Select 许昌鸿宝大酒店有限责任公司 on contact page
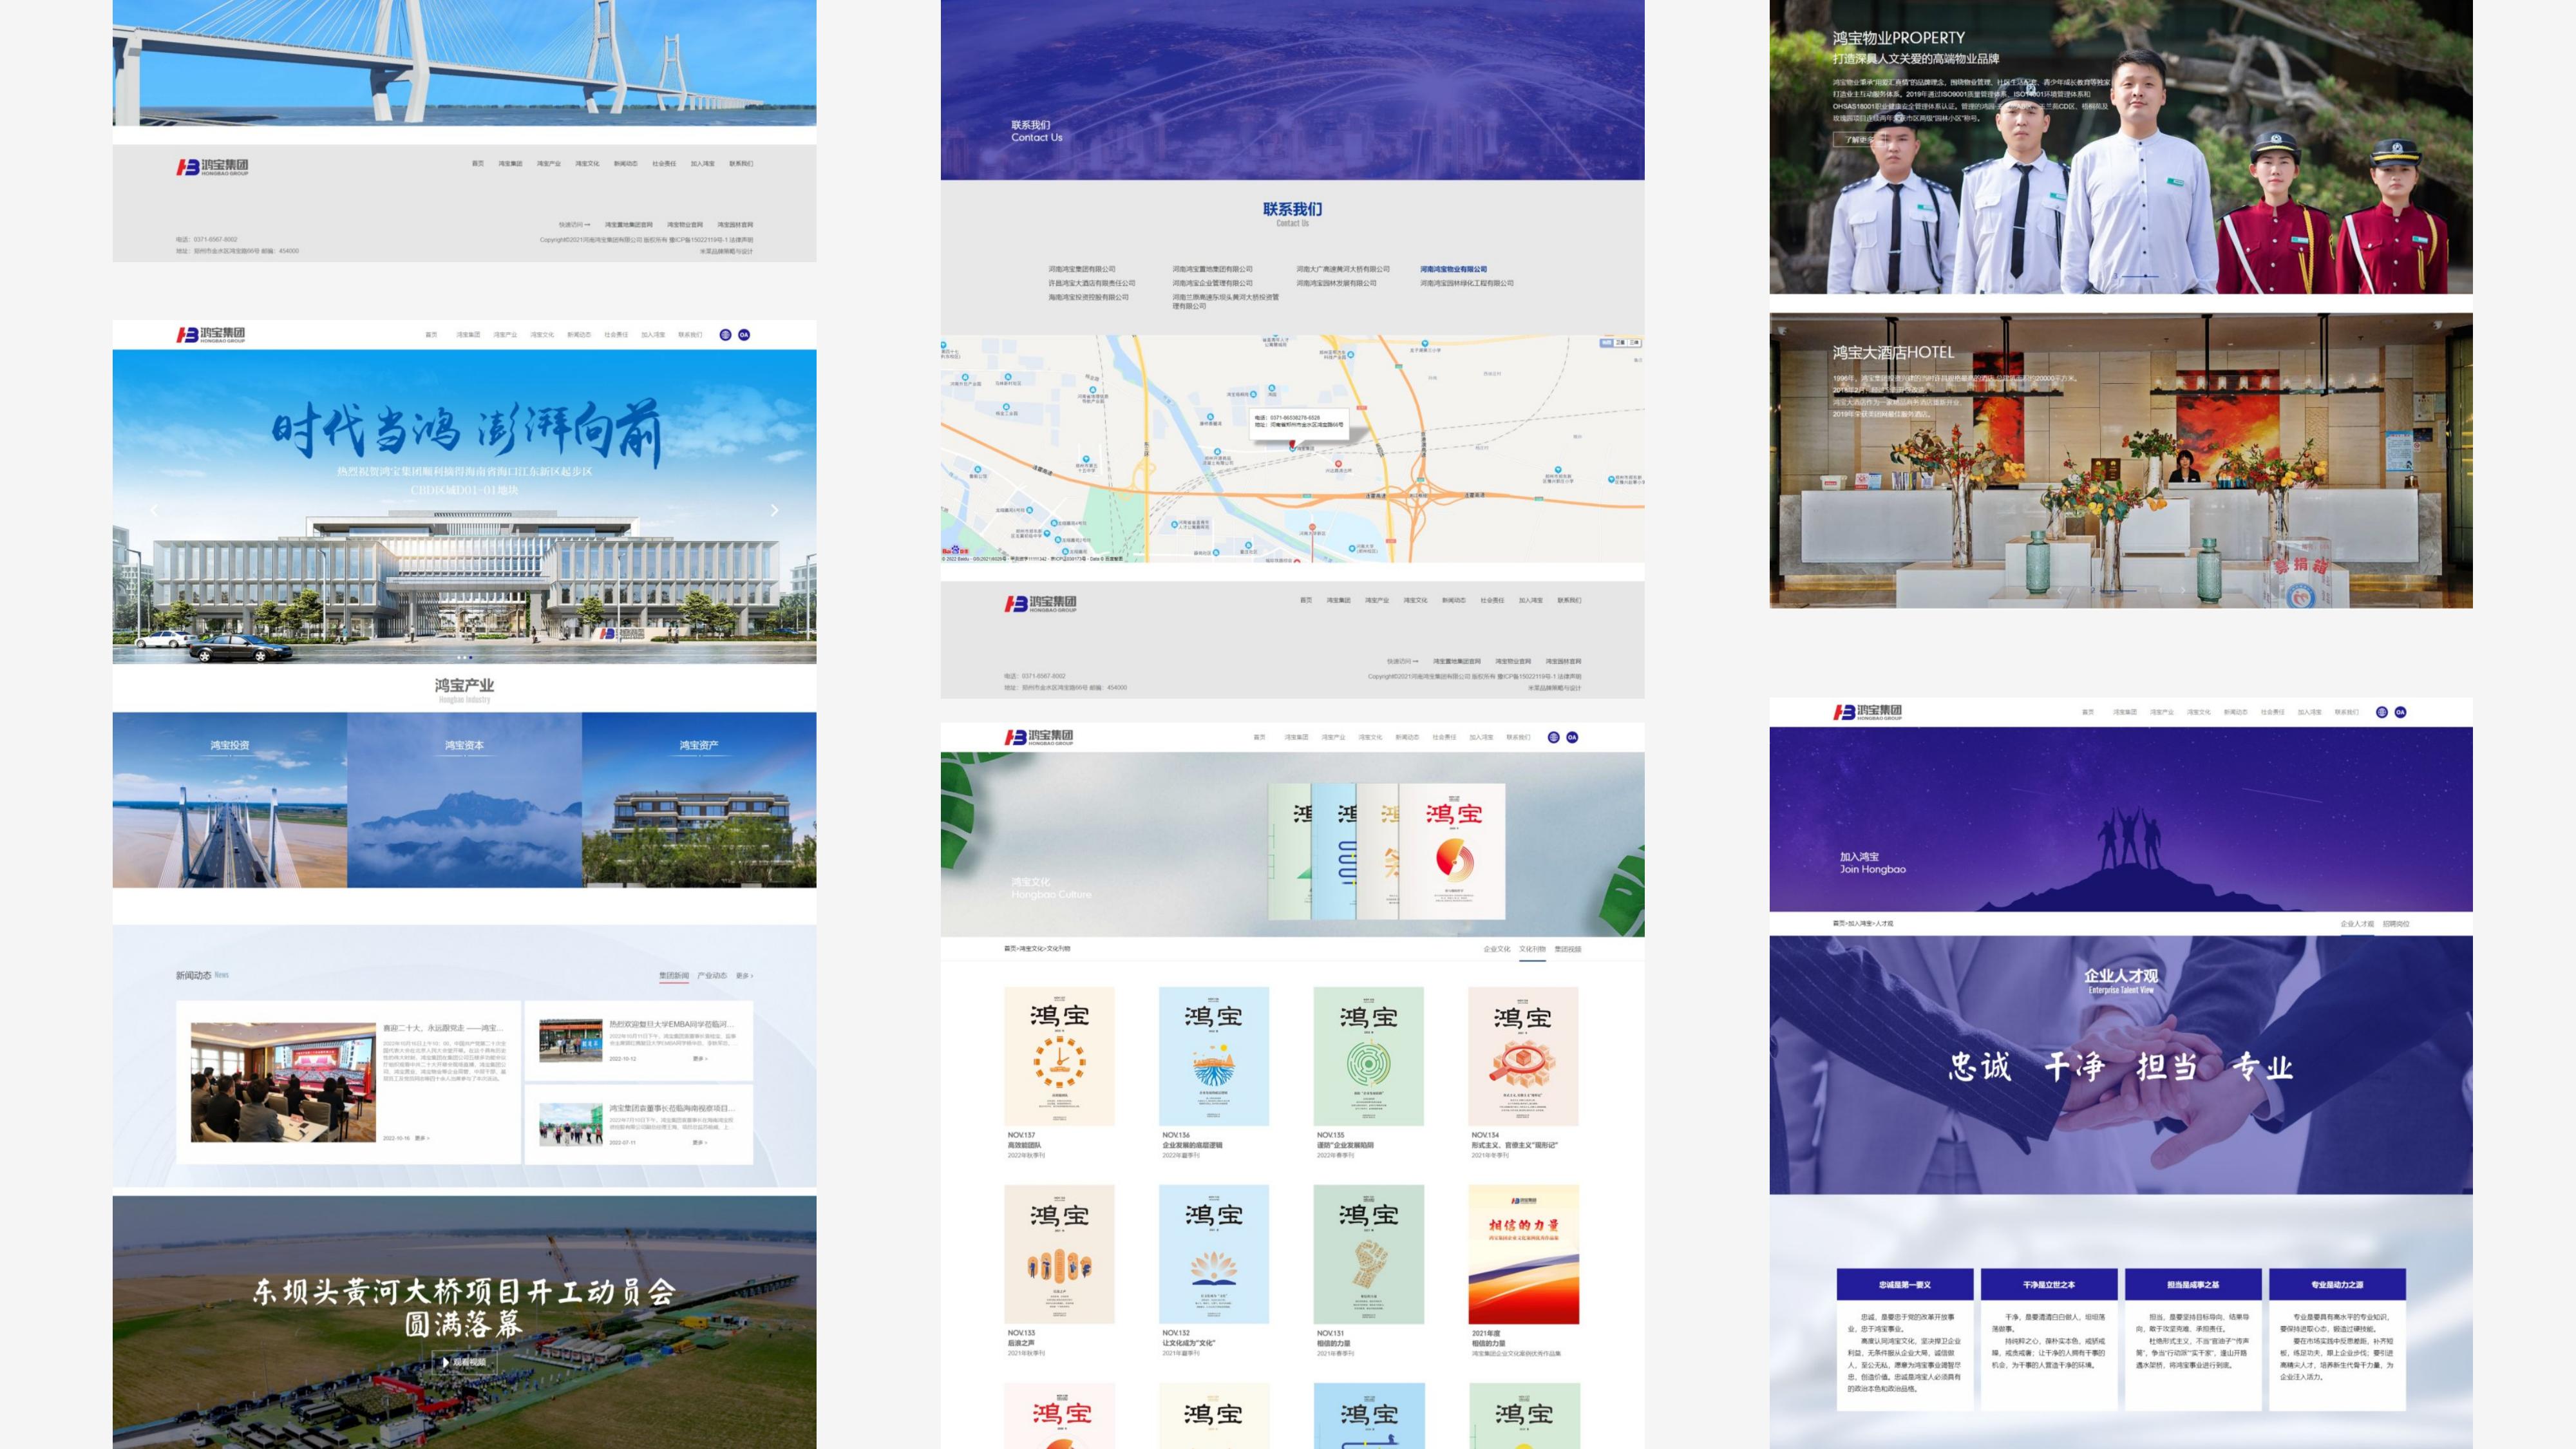The width and height of the screenshot is (2576, 1449). [x=1091, y=283]
